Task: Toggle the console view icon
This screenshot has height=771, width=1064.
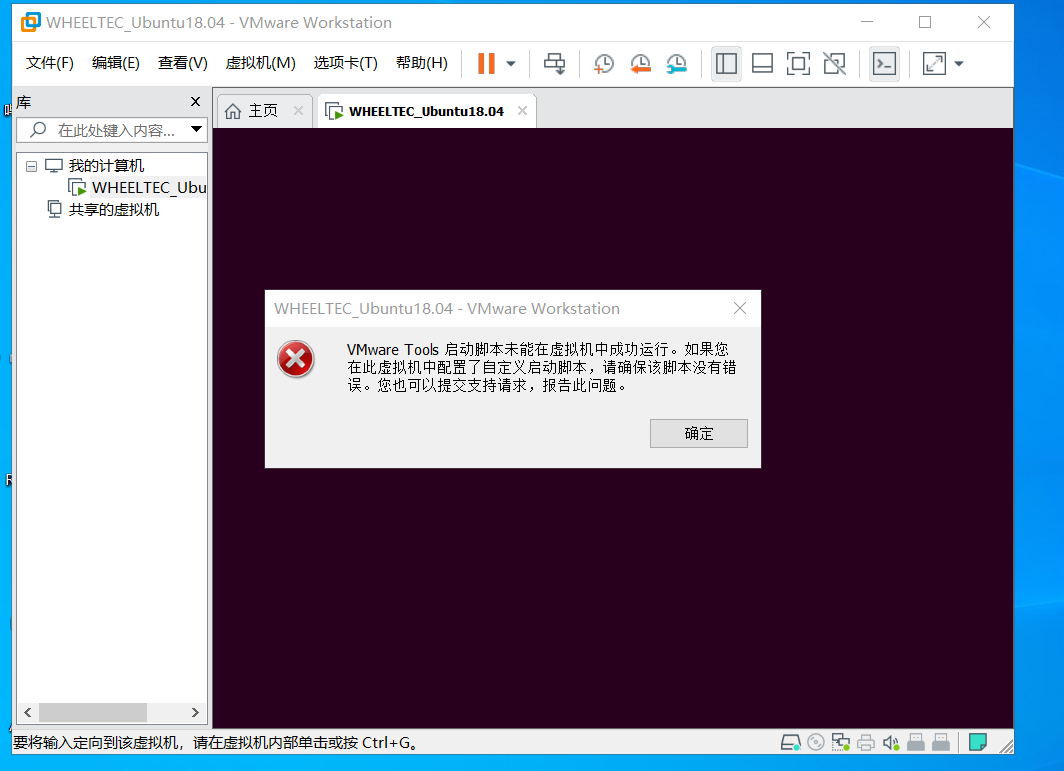Action: coord(884,64)
